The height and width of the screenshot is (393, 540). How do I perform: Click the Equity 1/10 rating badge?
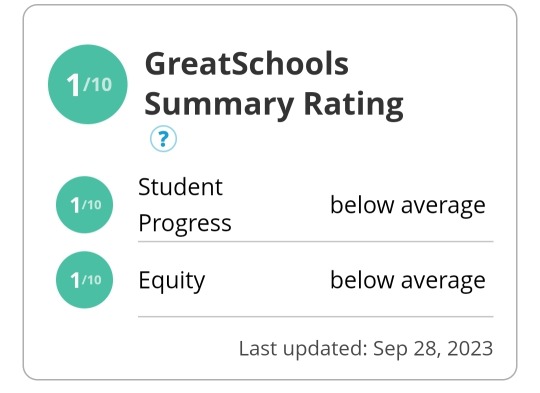click(x=84, y=280)
